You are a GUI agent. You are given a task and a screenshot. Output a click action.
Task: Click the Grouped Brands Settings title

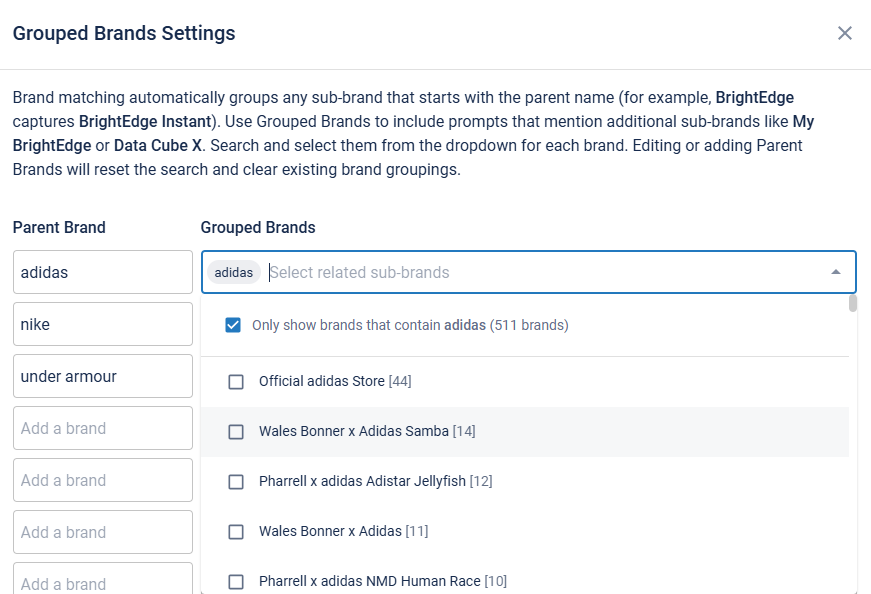coord(124,33)
